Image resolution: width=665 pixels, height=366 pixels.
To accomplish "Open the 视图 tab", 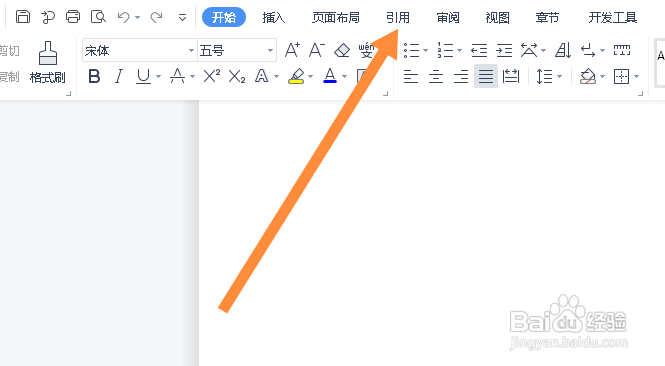I will pyautogui.click(x=497, y=17).
